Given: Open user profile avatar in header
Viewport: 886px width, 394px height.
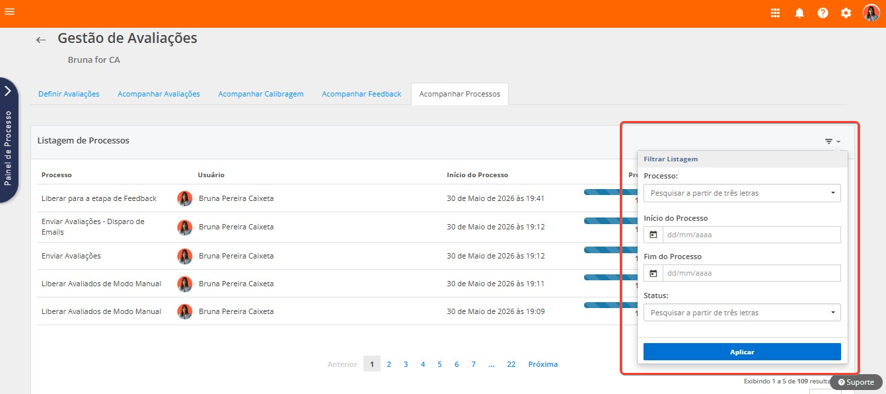Looking at the screenshot, I should click(x=871, y=12).
